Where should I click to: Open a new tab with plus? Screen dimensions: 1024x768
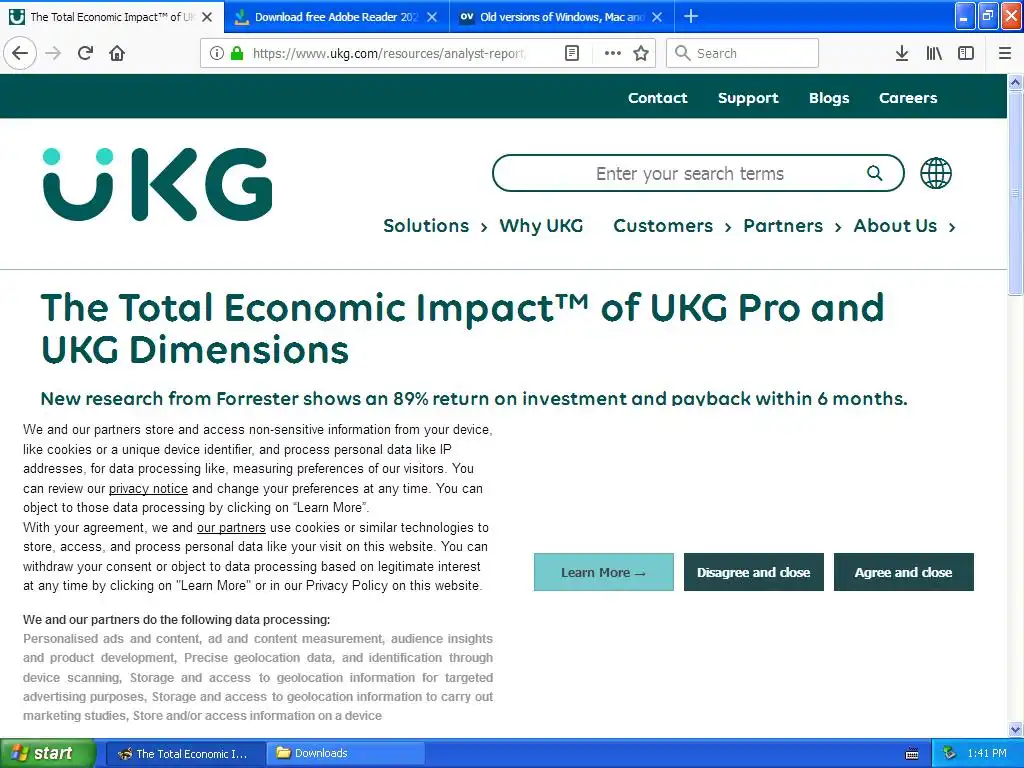691,16
